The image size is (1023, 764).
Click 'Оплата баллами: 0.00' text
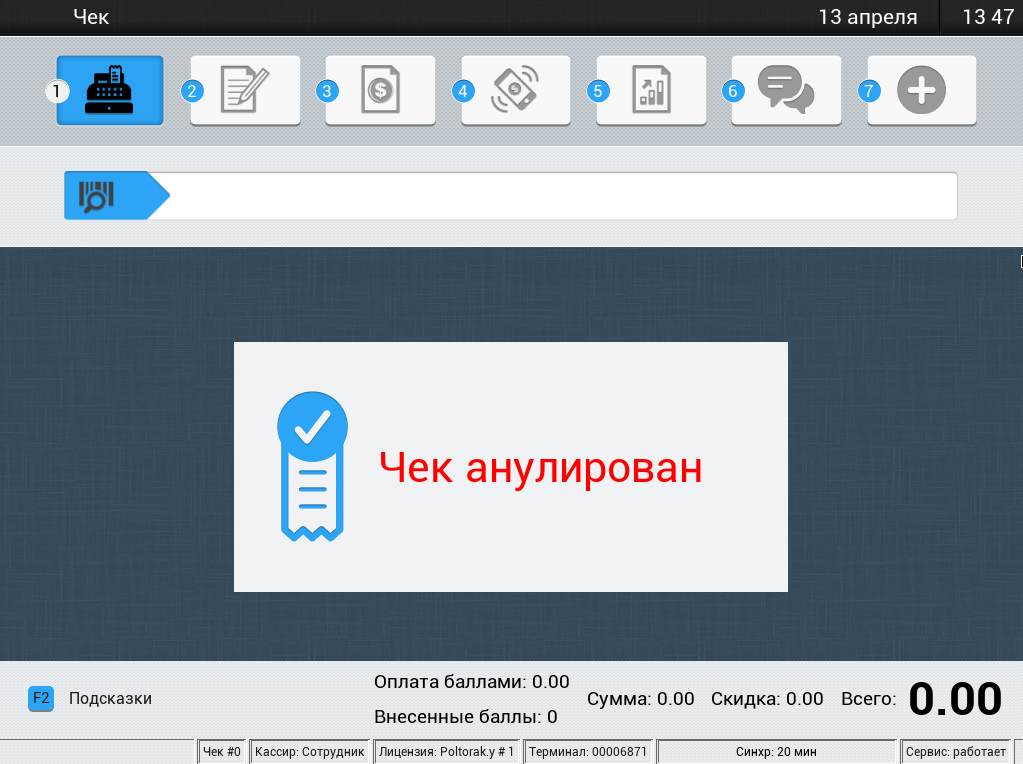472,682
